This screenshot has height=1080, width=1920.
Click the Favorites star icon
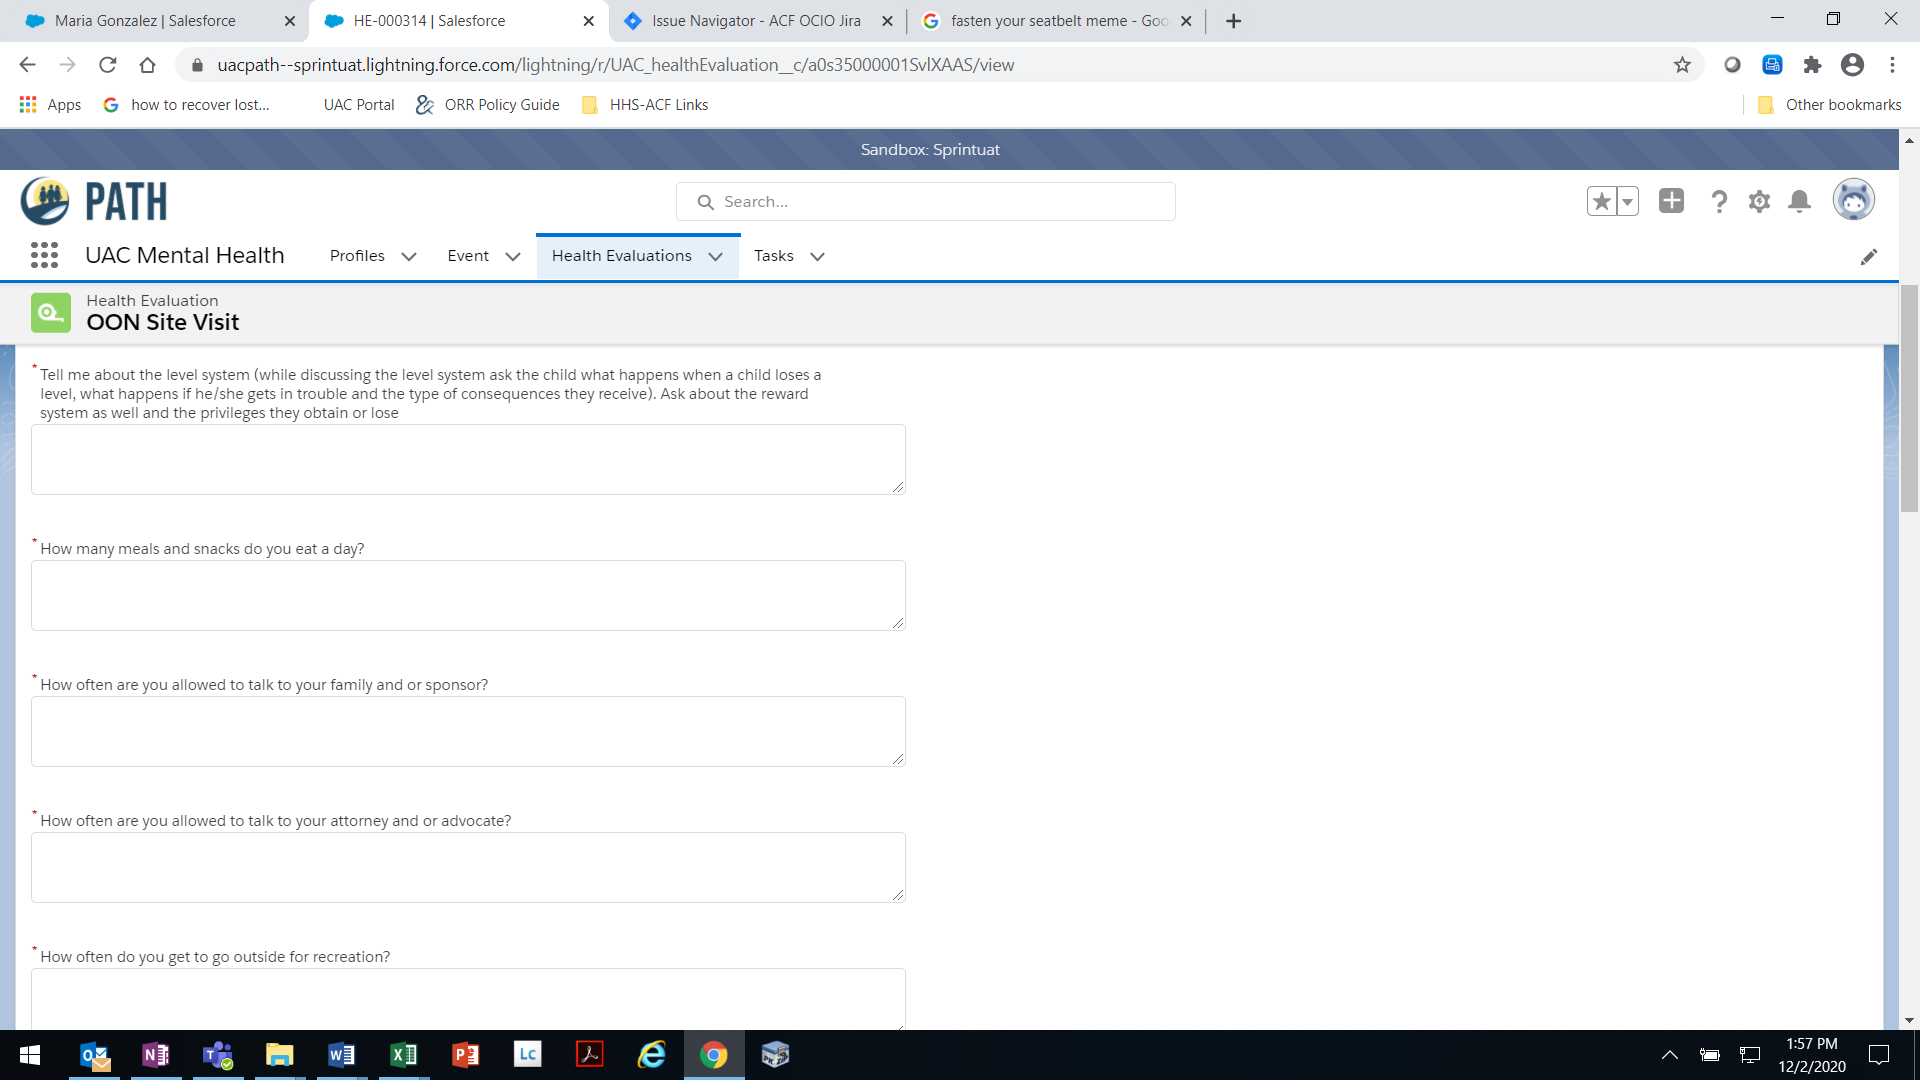click(x=1601, y=201)
